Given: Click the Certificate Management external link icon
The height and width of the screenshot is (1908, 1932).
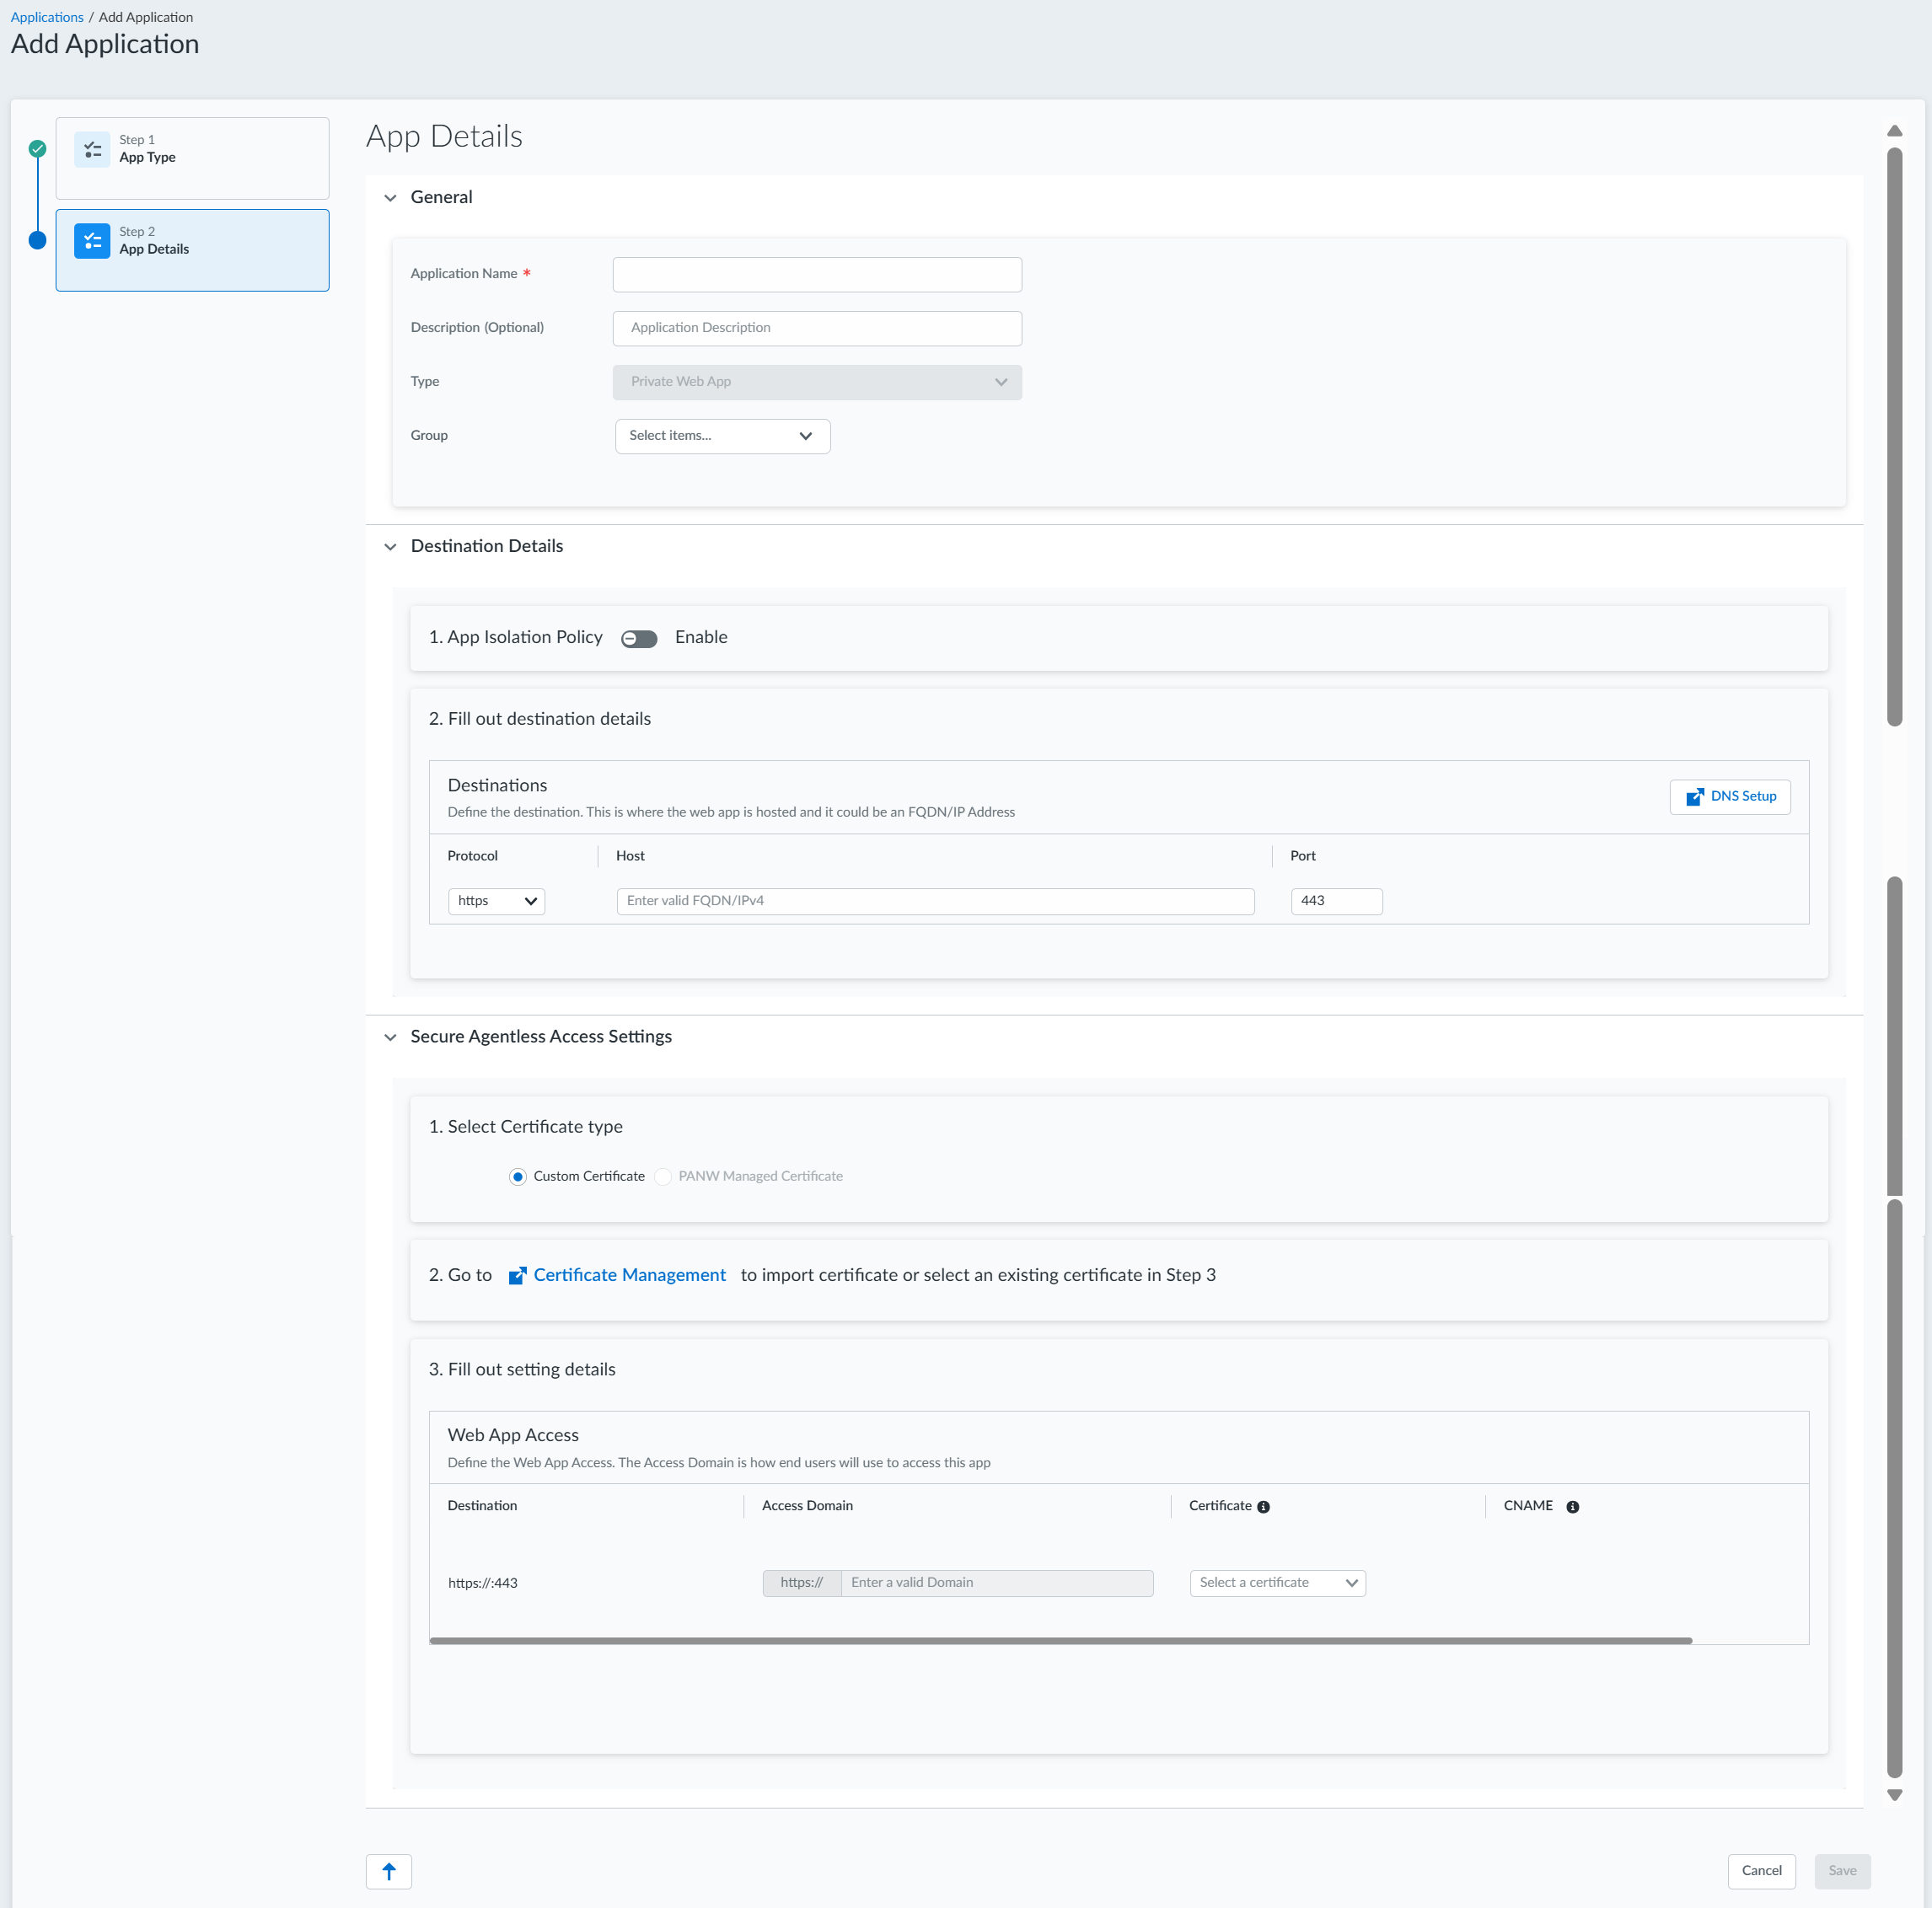Looking at the screenshot, I should coord(517,1276).
